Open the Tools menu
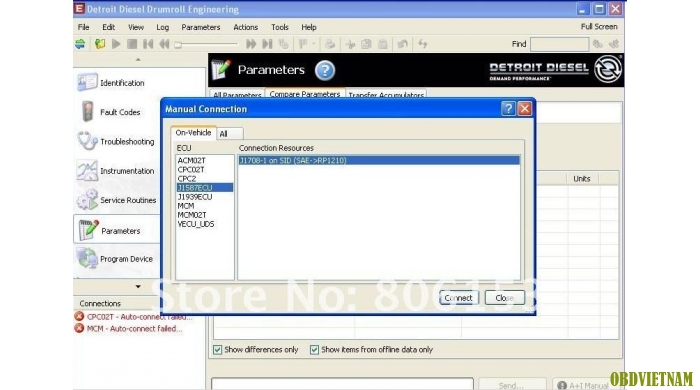 click(x=279, y=27)
